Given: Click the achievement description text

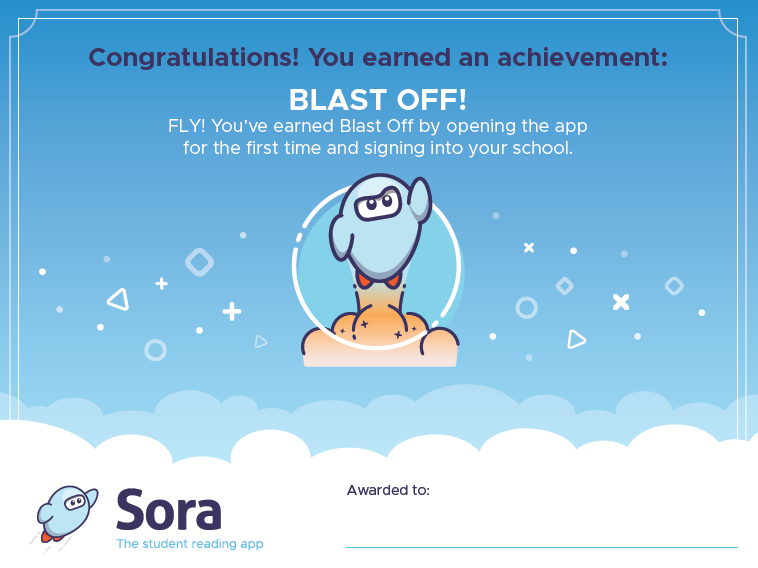Looking at the screenshot, I should click(x=378, y=137).
